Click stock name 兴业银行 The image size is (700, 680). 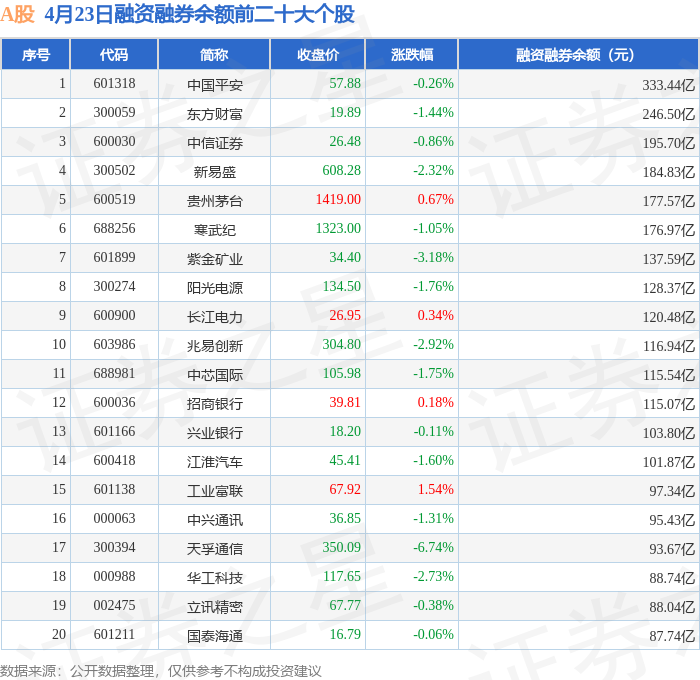[x=215, y=433]
